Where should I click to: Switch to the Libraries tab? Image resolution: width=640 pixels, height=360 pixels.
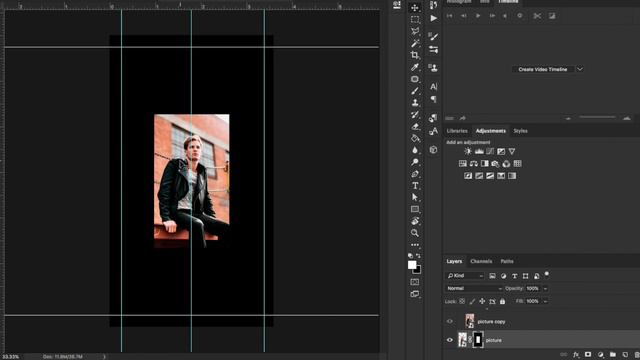coord(457,131)
